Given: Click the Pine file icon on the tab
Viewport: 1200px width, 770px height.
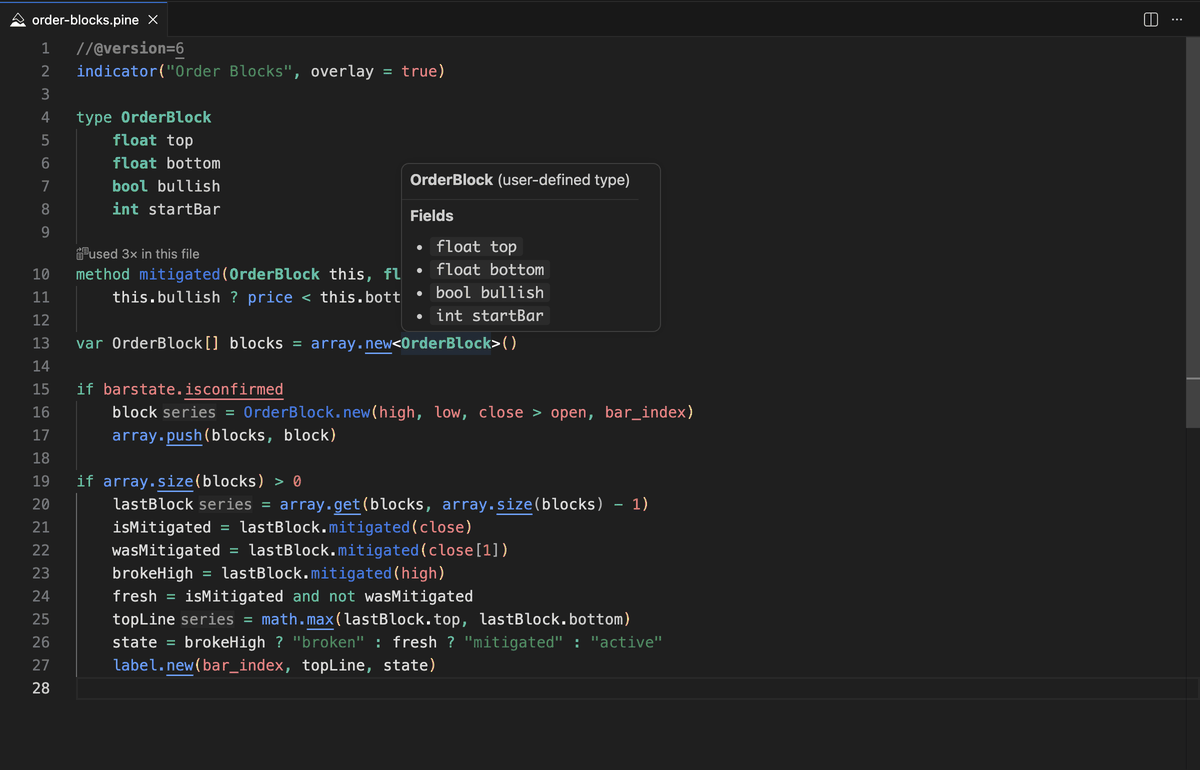Looking at the screenshot, I should tap(18, 20).
